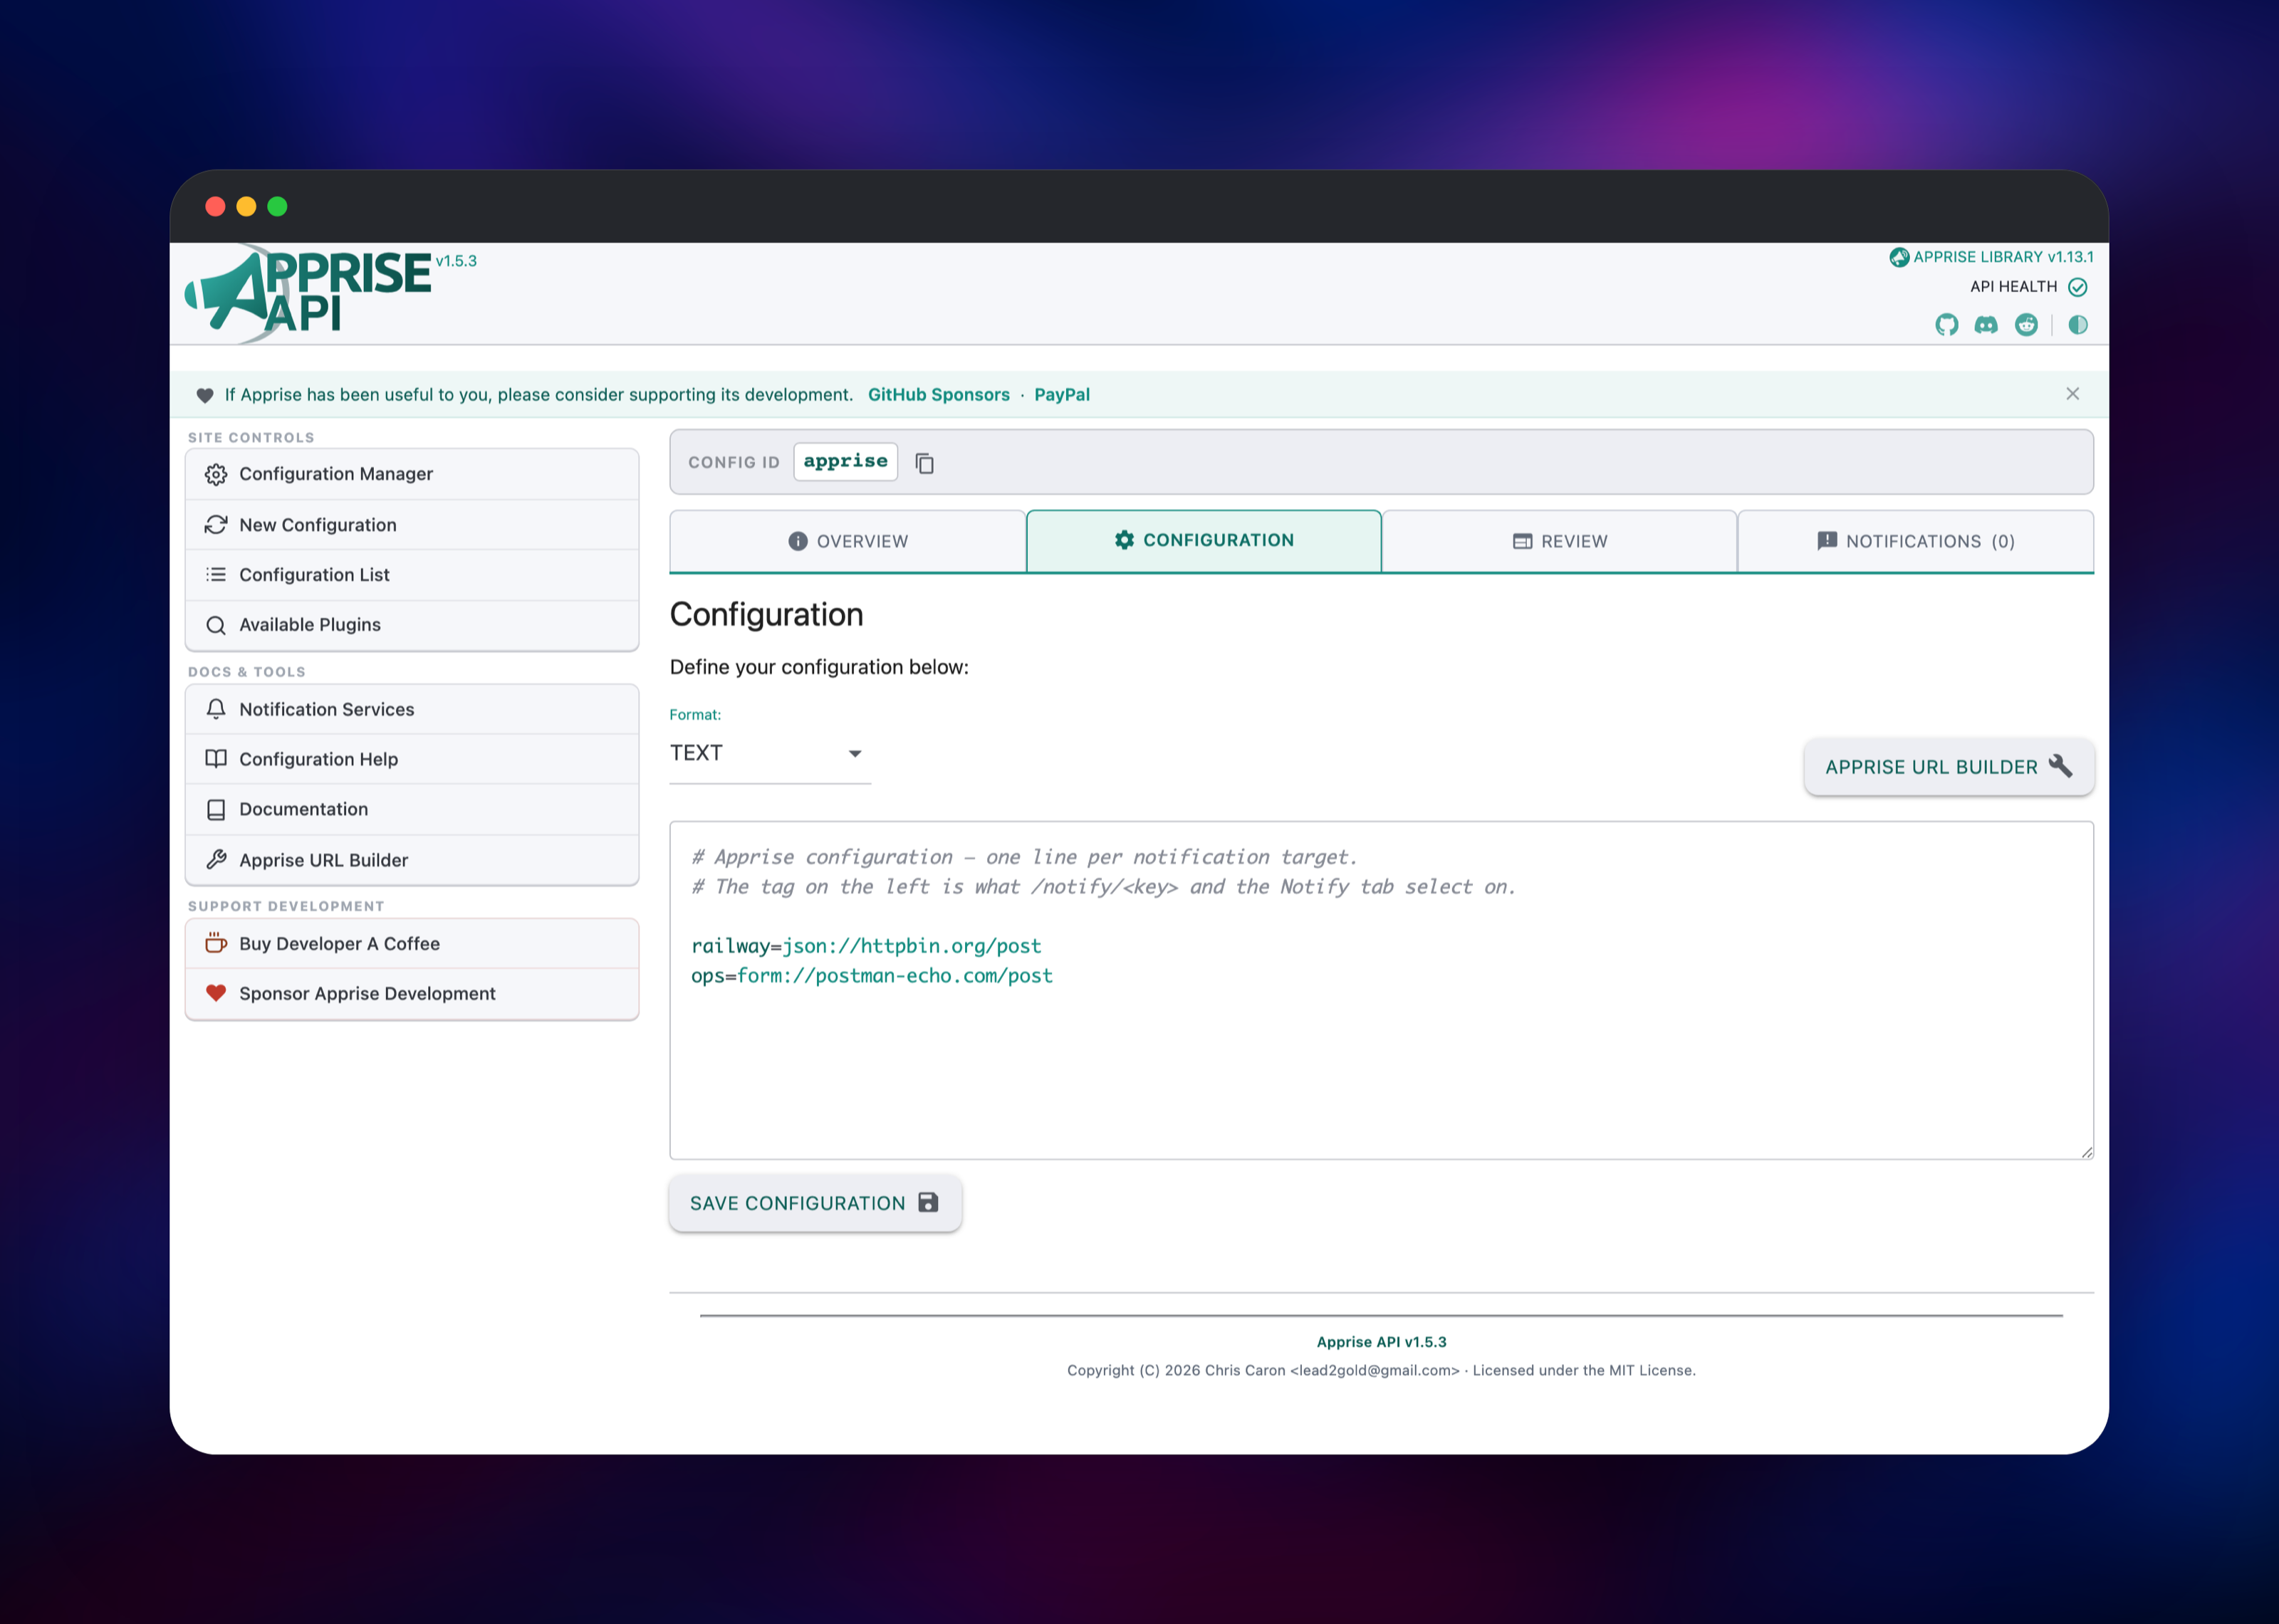
Task: Open GitHub icon link in header
Action: [x=1946, y=324]
